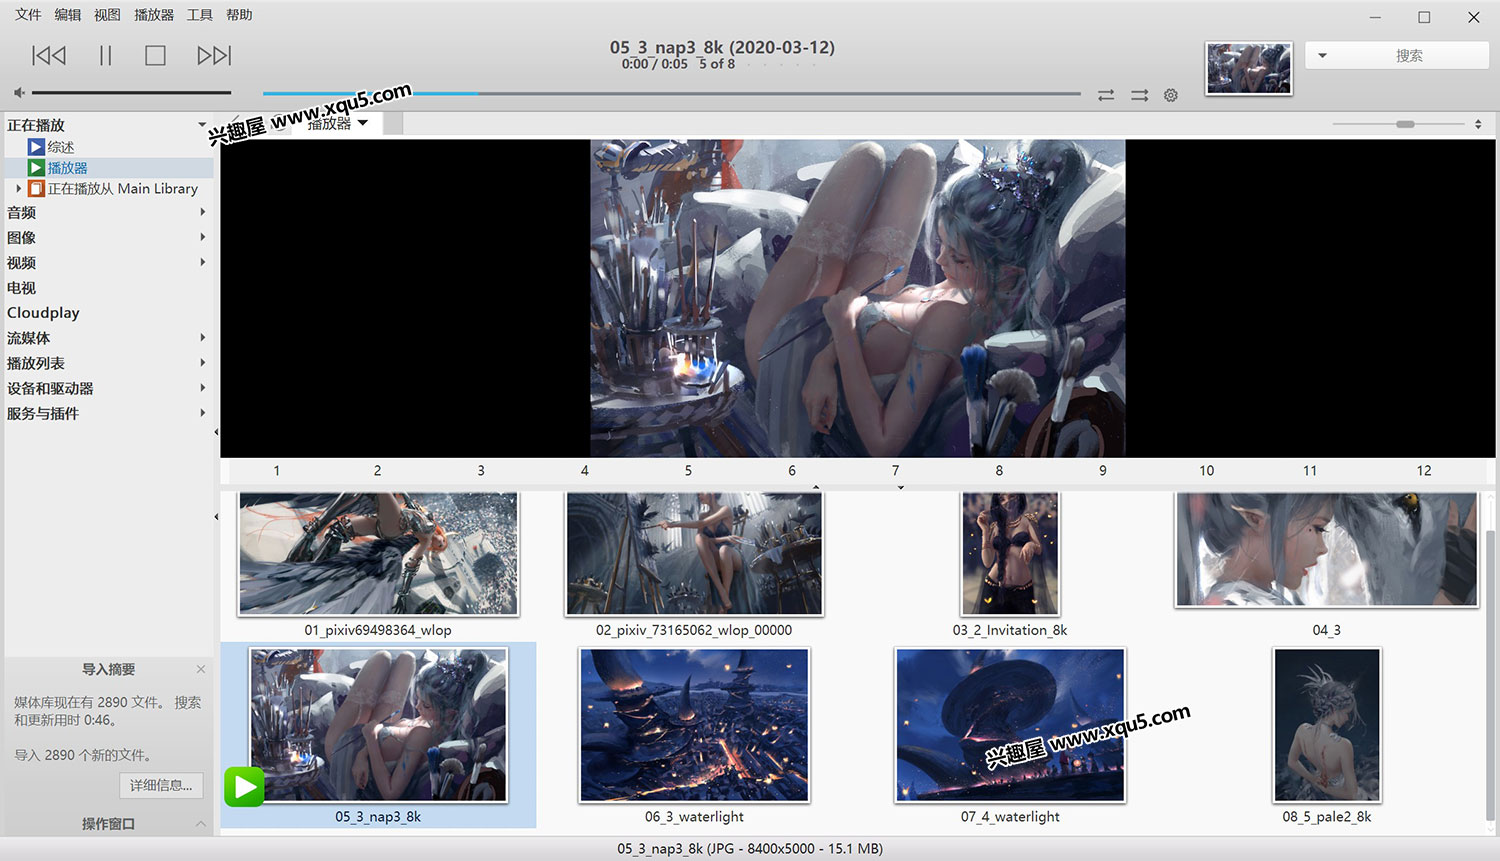Open the 工具 menu
Image resolution: width=1500 pixels, height=861 pixels.
(x=200, y=15)
